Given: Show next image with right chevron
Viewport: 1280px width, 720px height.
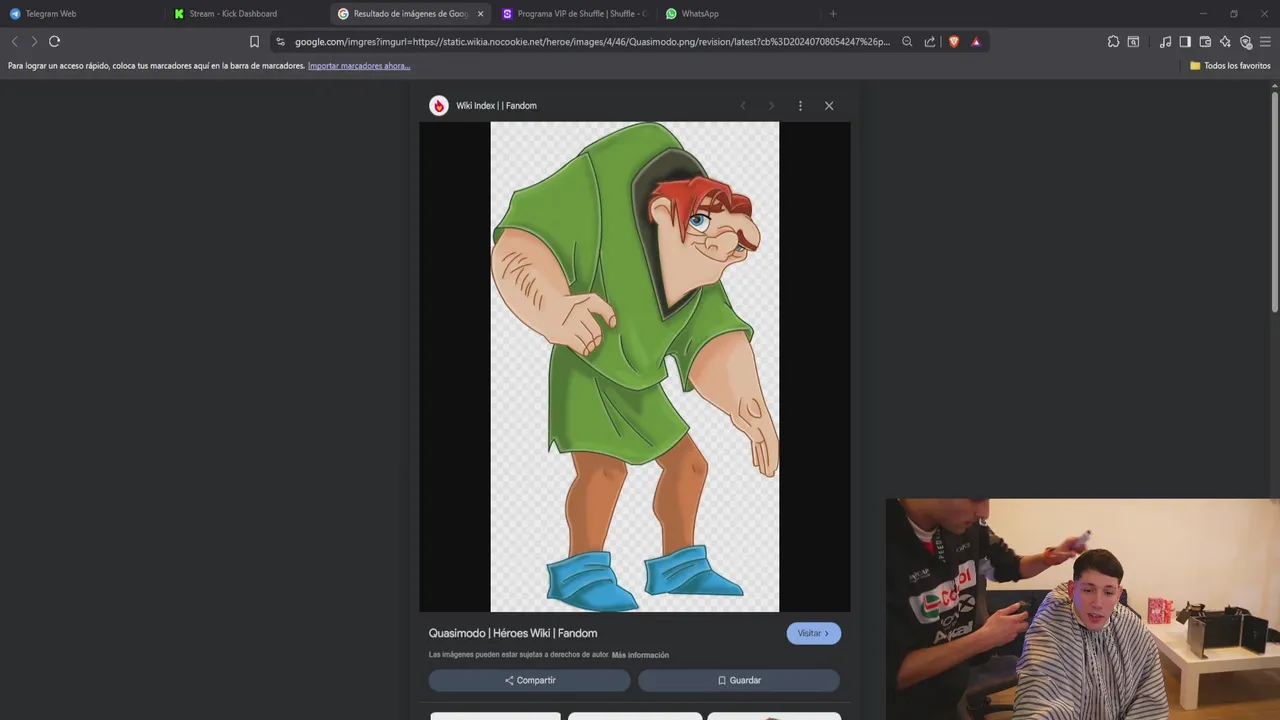Looking at the screenshot, I should click(771, 106).
